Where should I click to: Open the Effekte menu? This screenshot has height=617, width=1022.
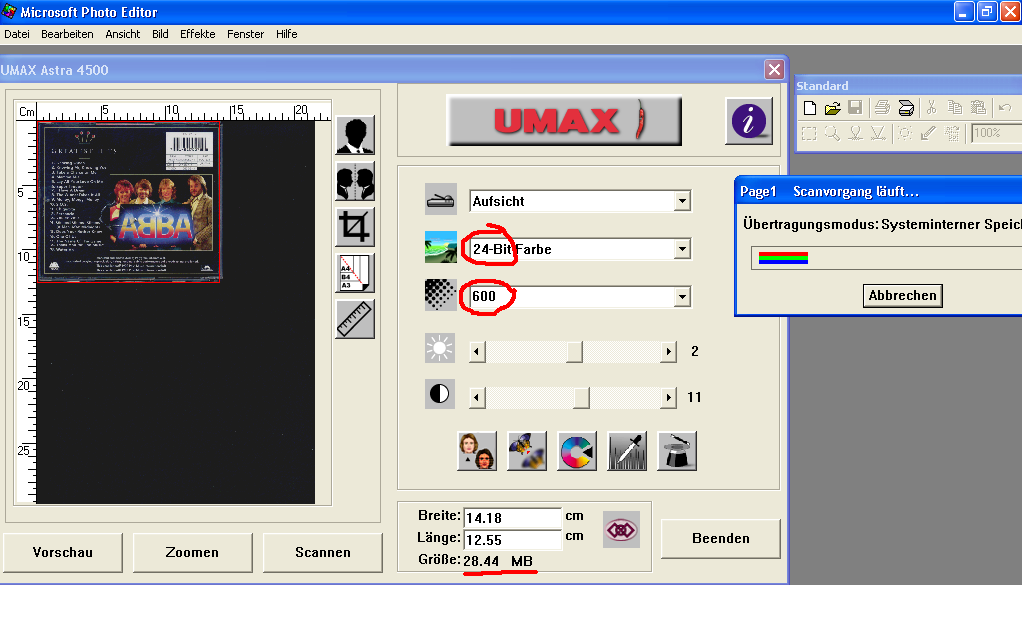click(x=197, y=34)
